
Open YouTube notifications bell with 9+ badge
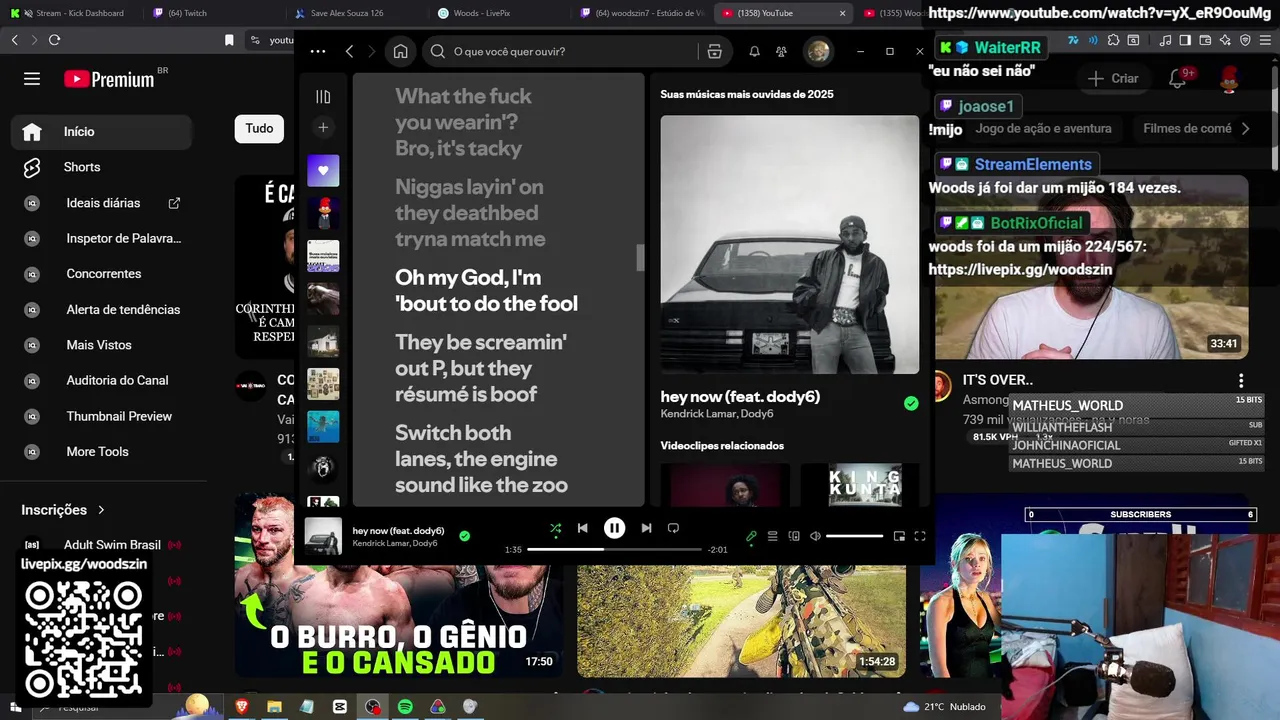[x=1178, y=78]
